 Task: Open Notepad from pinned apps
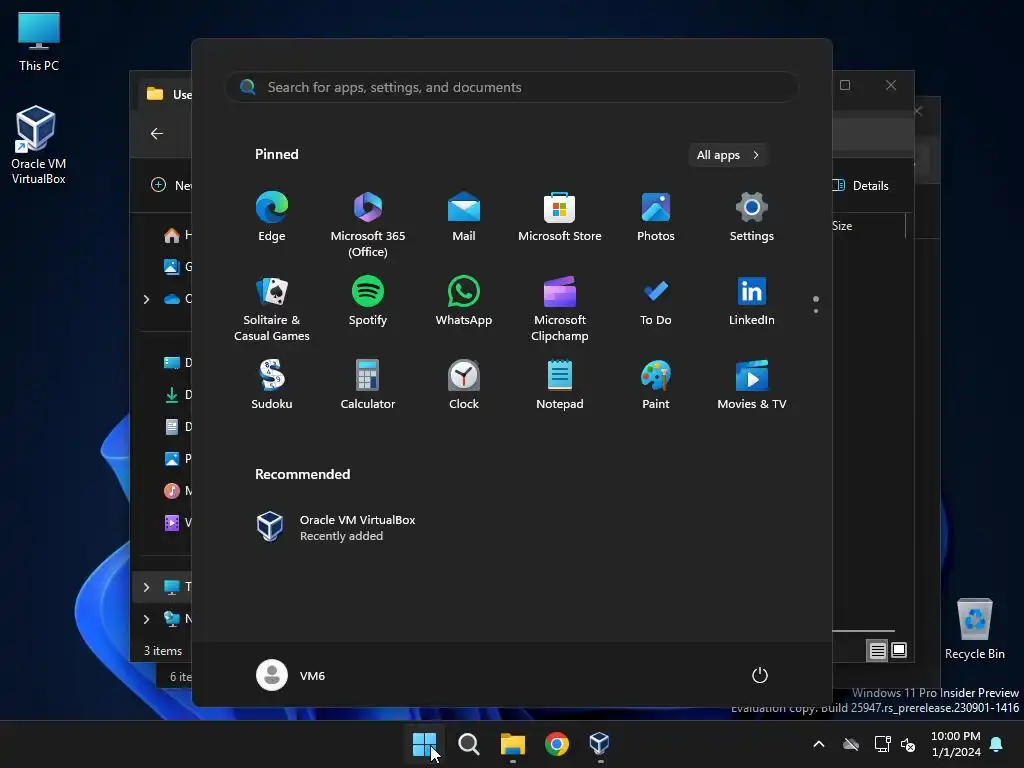560,385
